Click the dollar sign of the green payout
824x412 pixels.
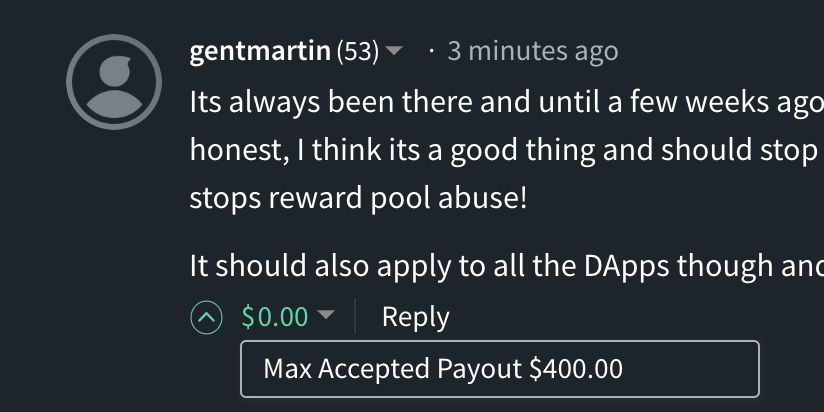(x=248, y=317)
